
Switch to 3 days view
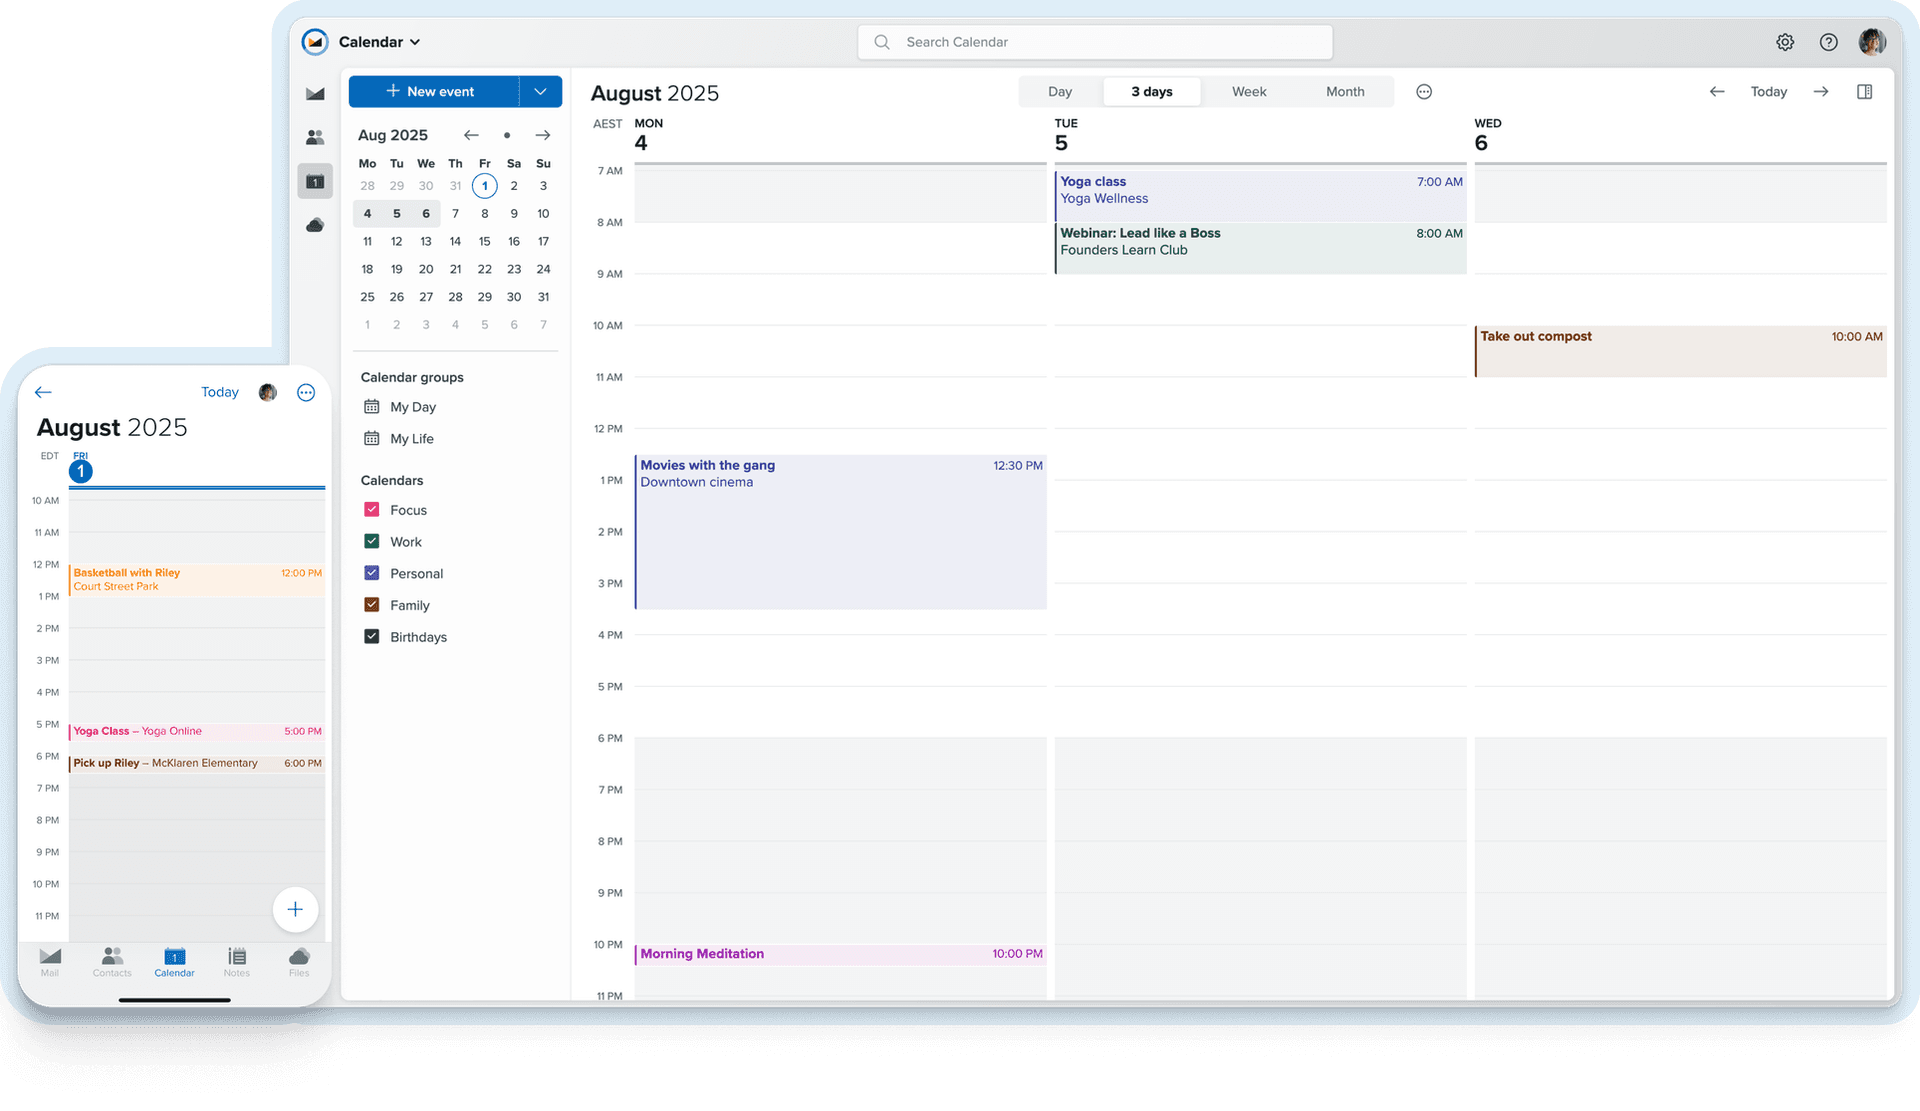(1152, 92)
